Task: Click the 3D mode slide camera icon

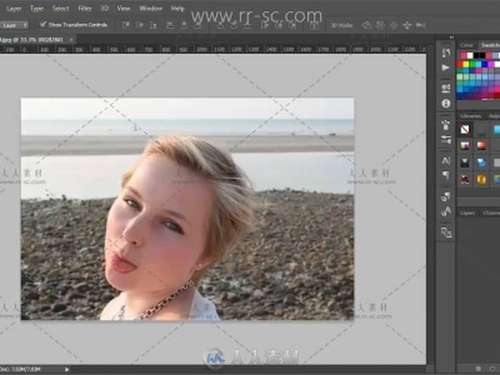Action: pyautogui.click(x=407, y=25)
